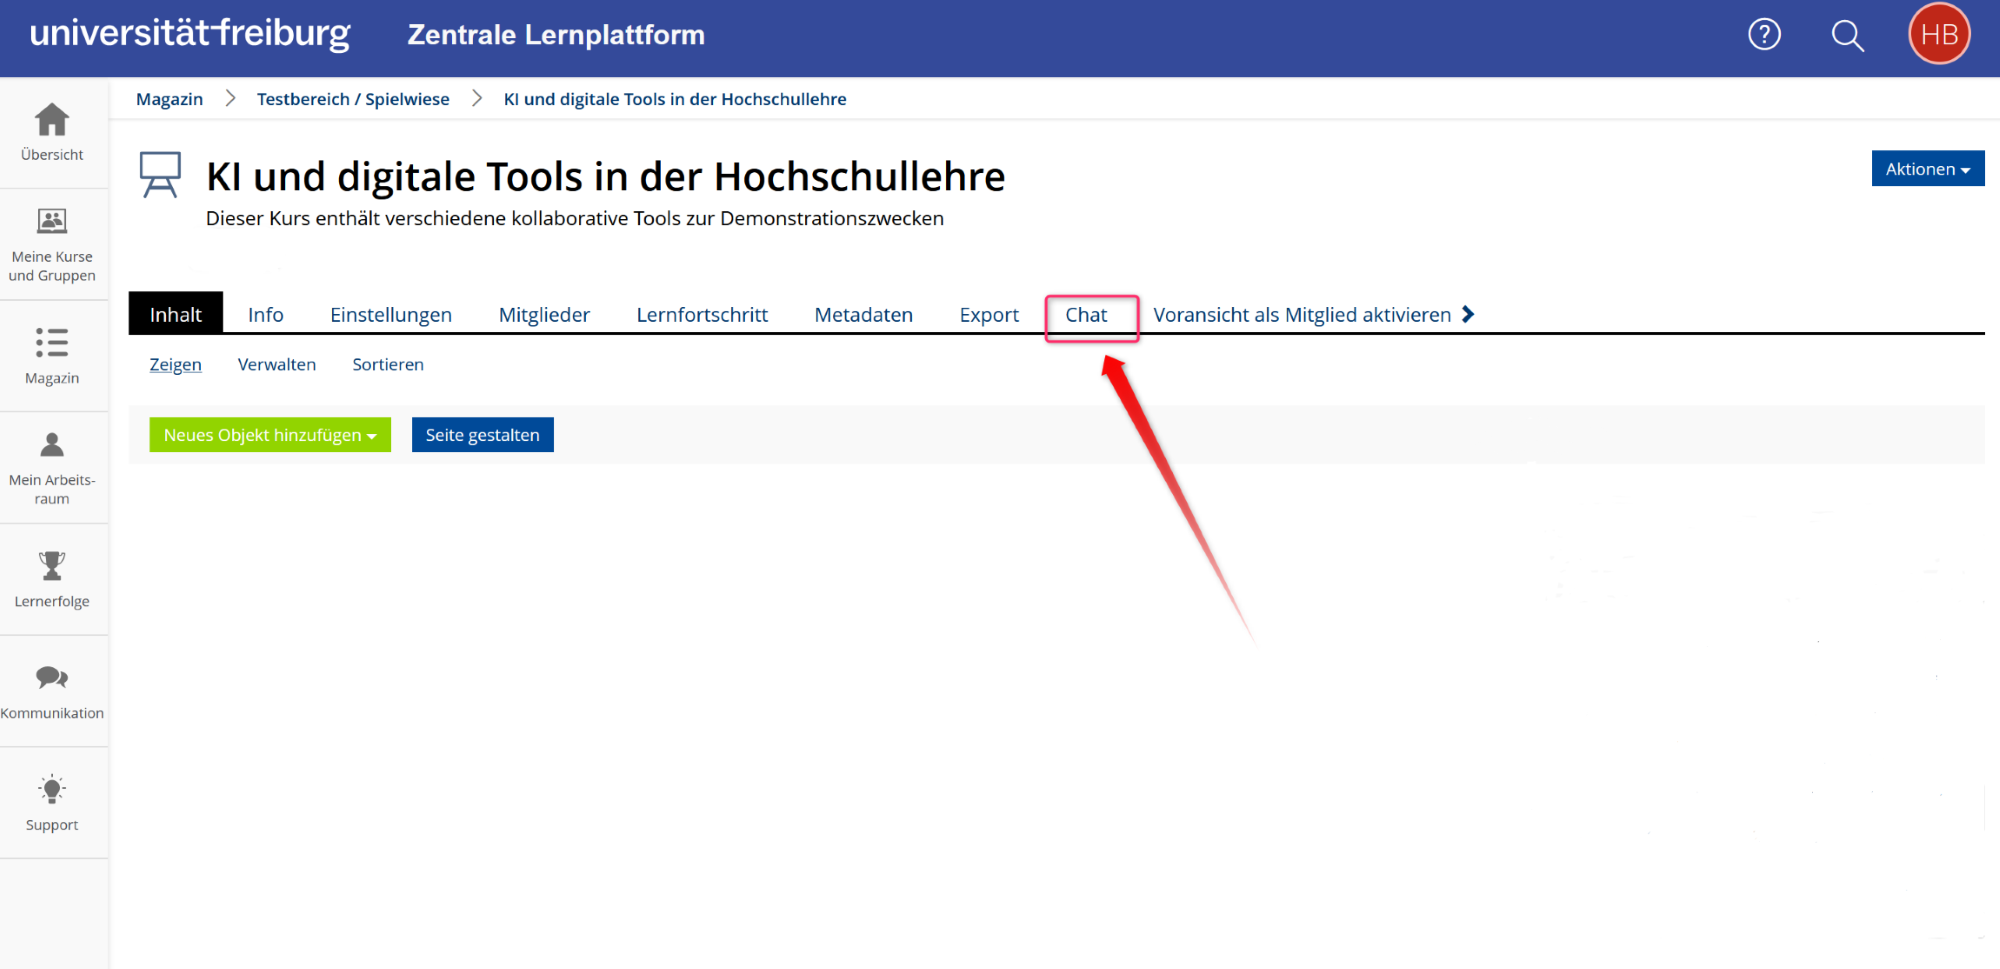Go to Mein Arbeitsraum
Viewport: 2000px width, 969px height.
pos(52,467)
